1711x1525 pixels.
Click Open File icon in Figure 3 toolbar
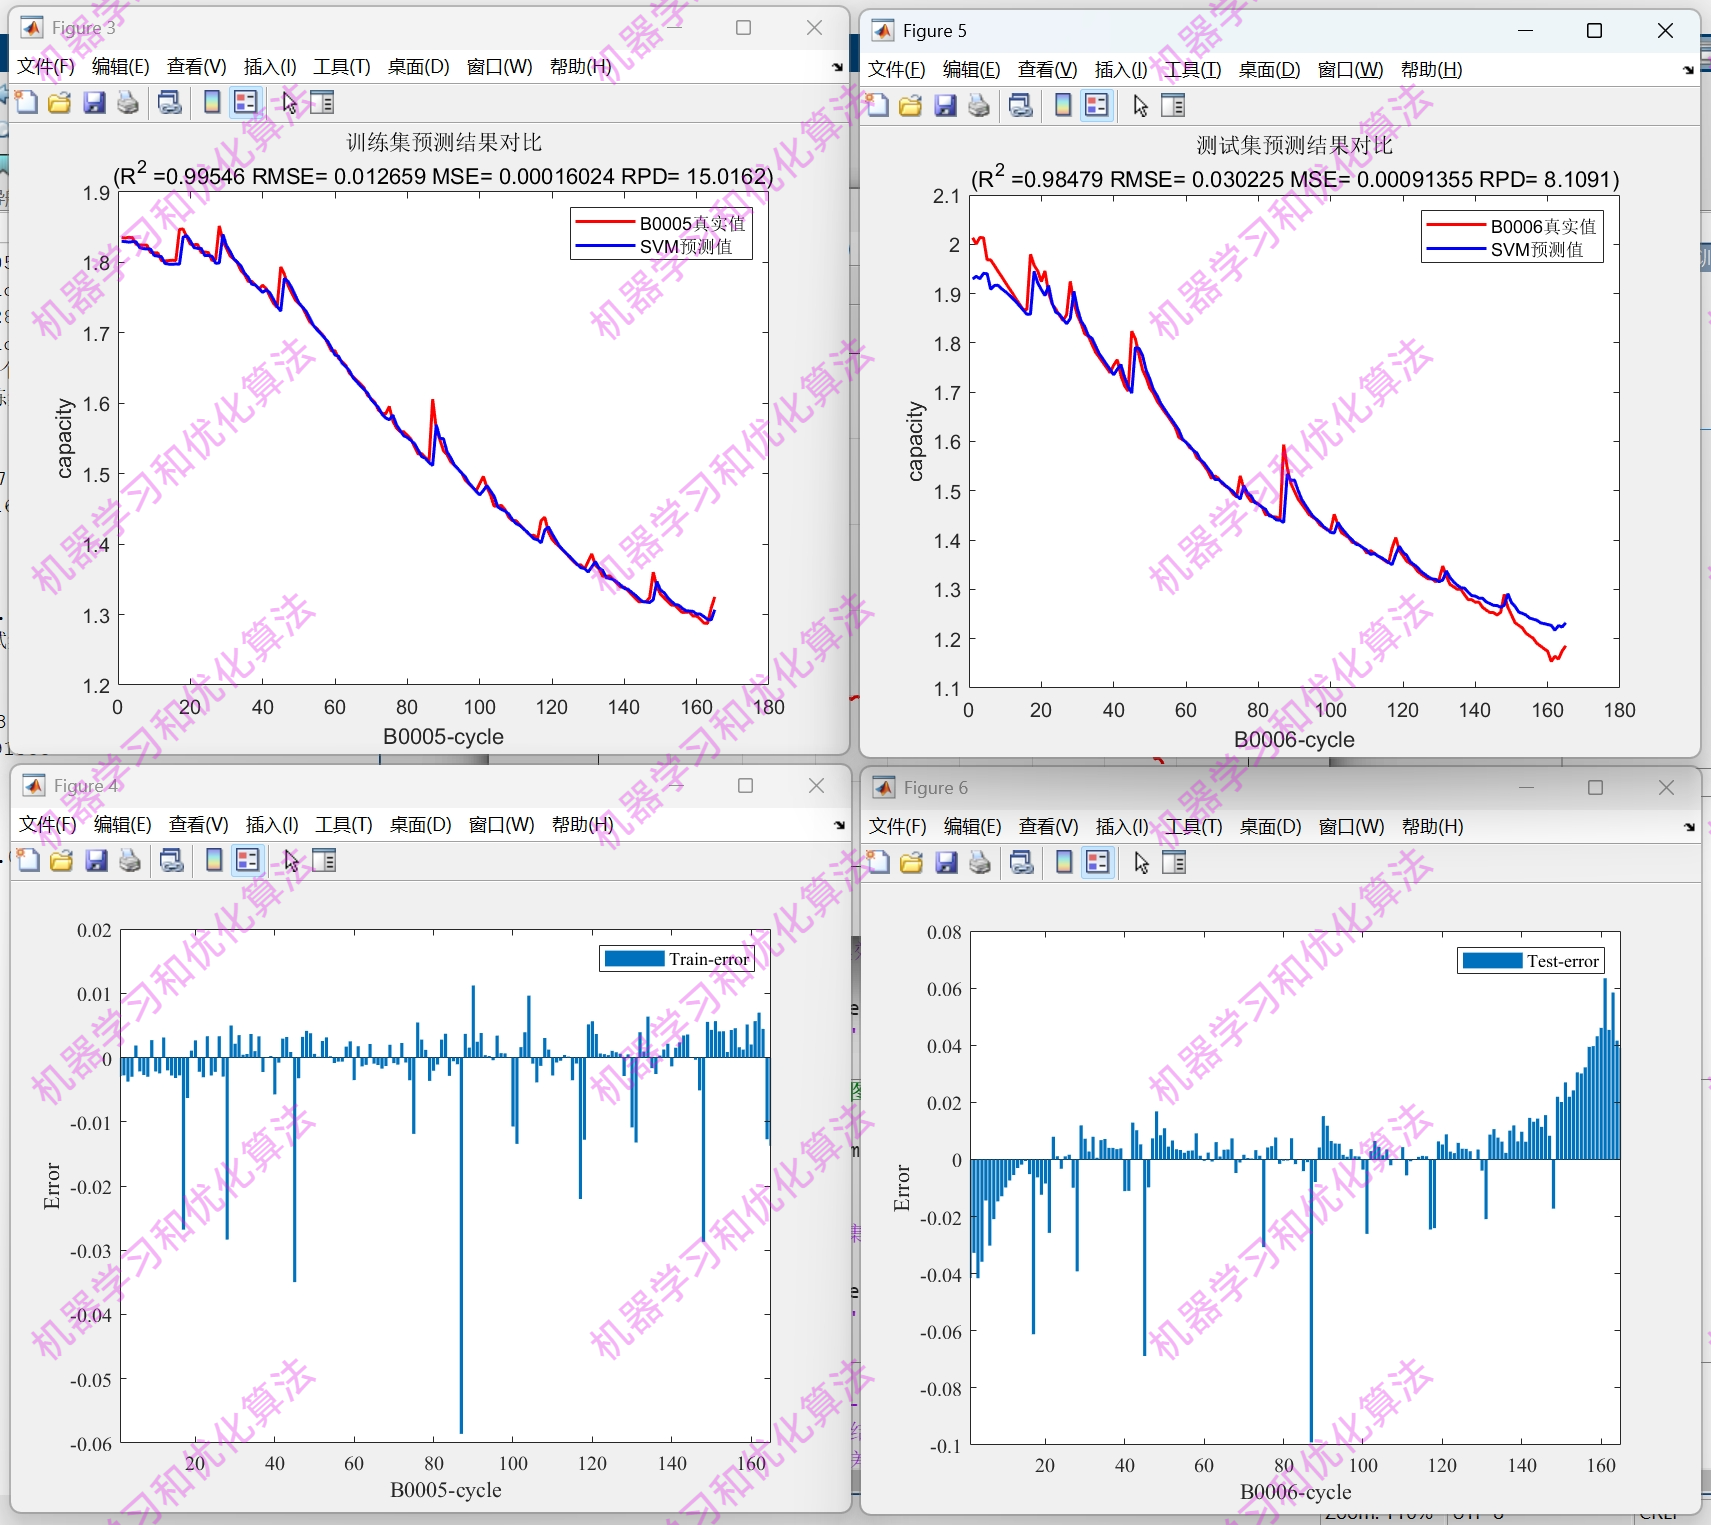coord(60,102)
